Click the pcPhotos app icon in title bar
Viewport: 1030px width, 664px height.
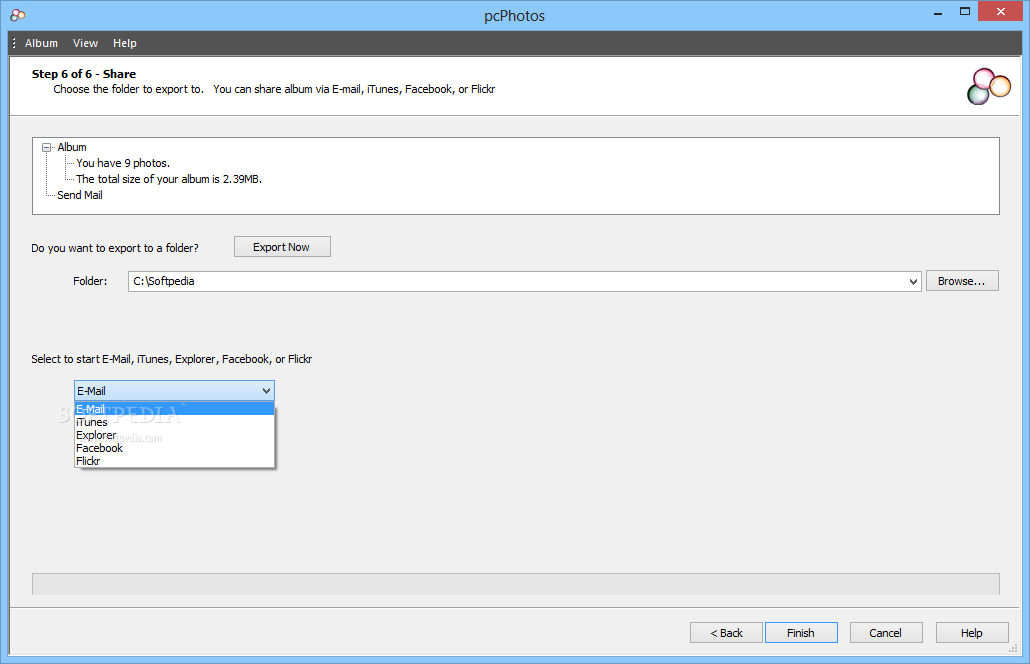18,14
